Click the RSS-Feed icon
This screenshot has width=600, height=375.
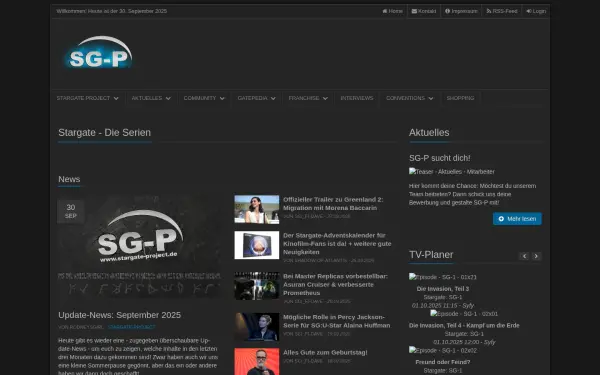click(489, 11)
